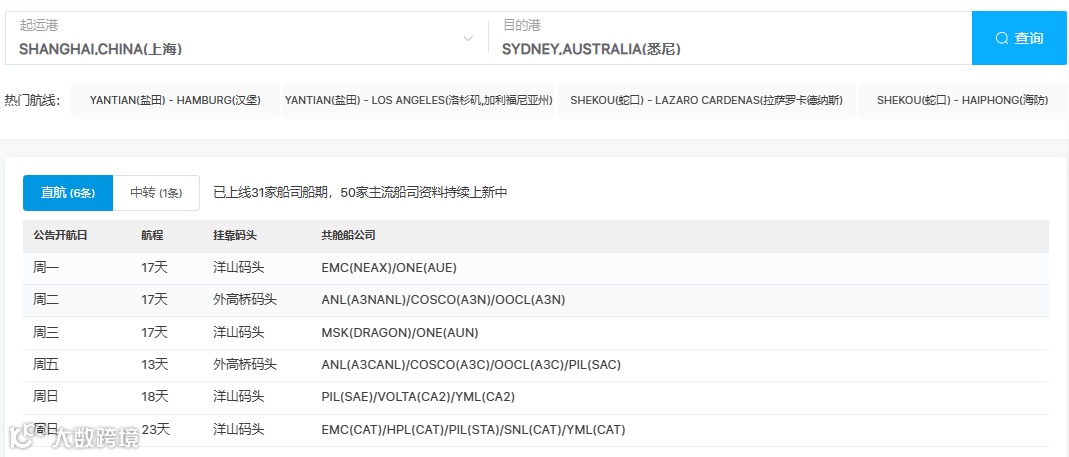The image size is (1069, 457).
Task: Click EMC(CAT)/HPL(CAT)/PIL(STA)/SNL(CAT)/YML(CAT) carrier text
Action: (473, 430)
